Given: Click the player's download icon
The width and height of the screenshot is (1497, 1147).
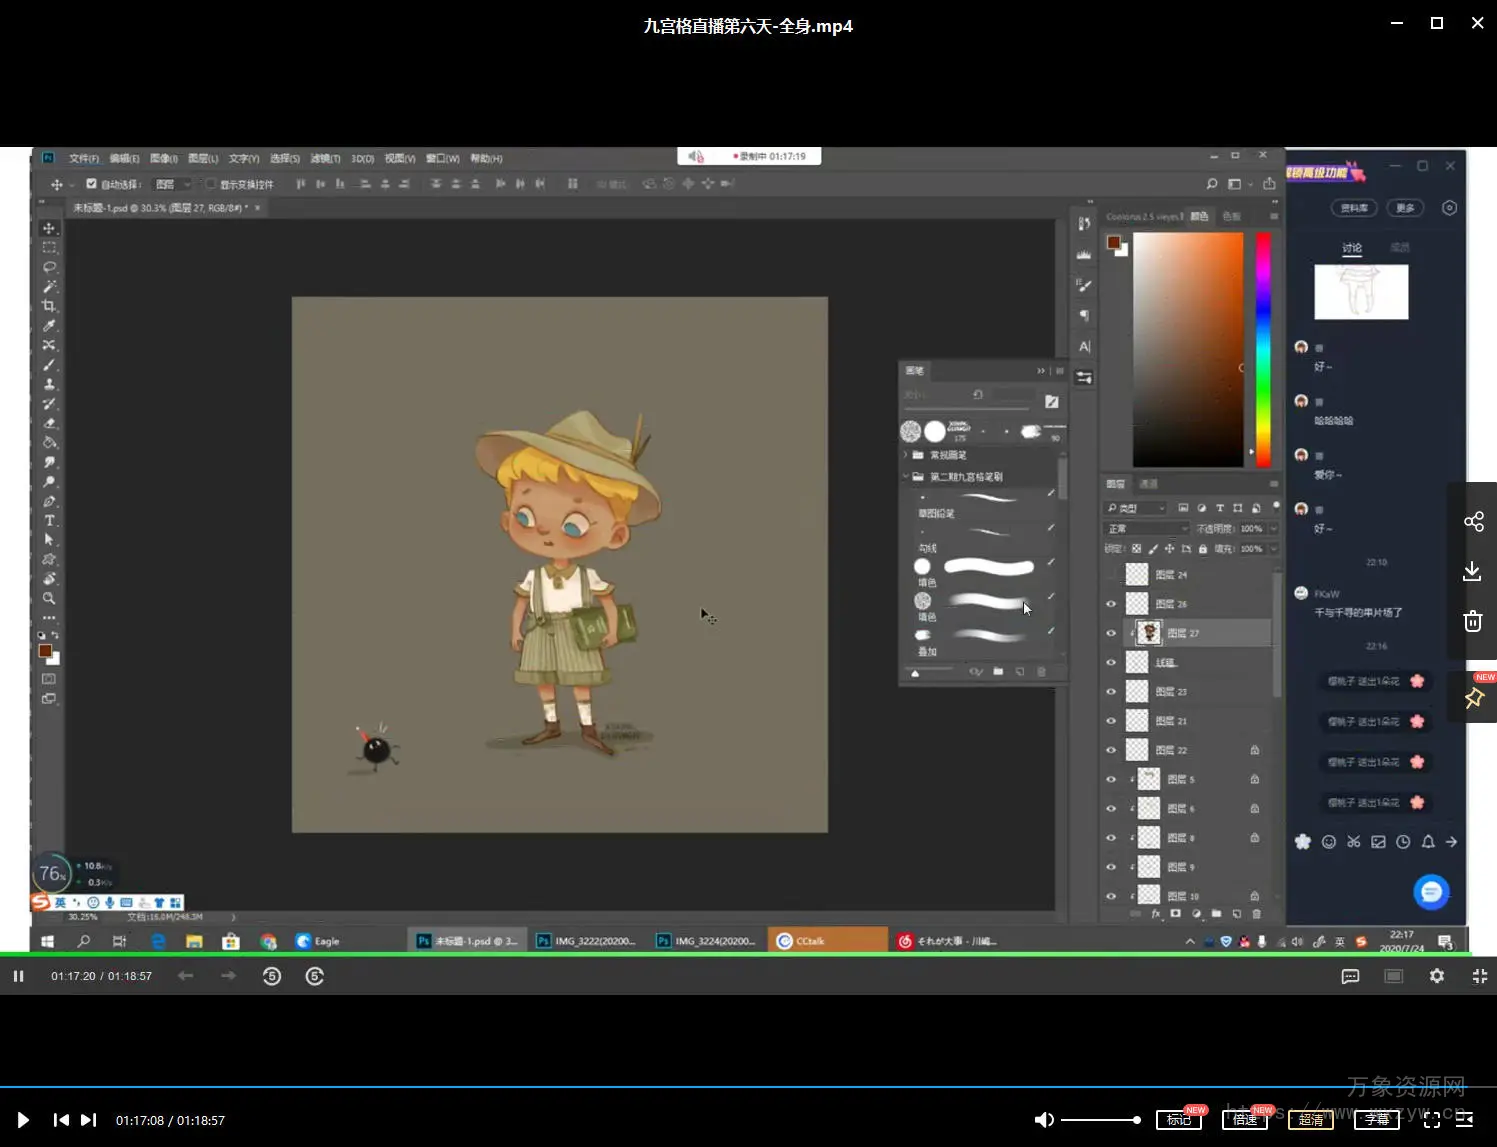Looking at the screenshot, I should (1472, 571).
